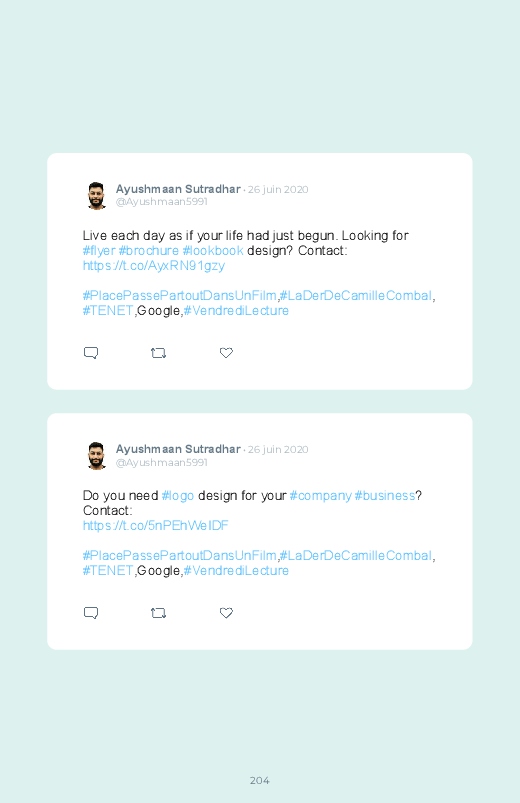
Task: Click @Ayushmaan5991 handle on the second tweet
Action: coord(161,462)
